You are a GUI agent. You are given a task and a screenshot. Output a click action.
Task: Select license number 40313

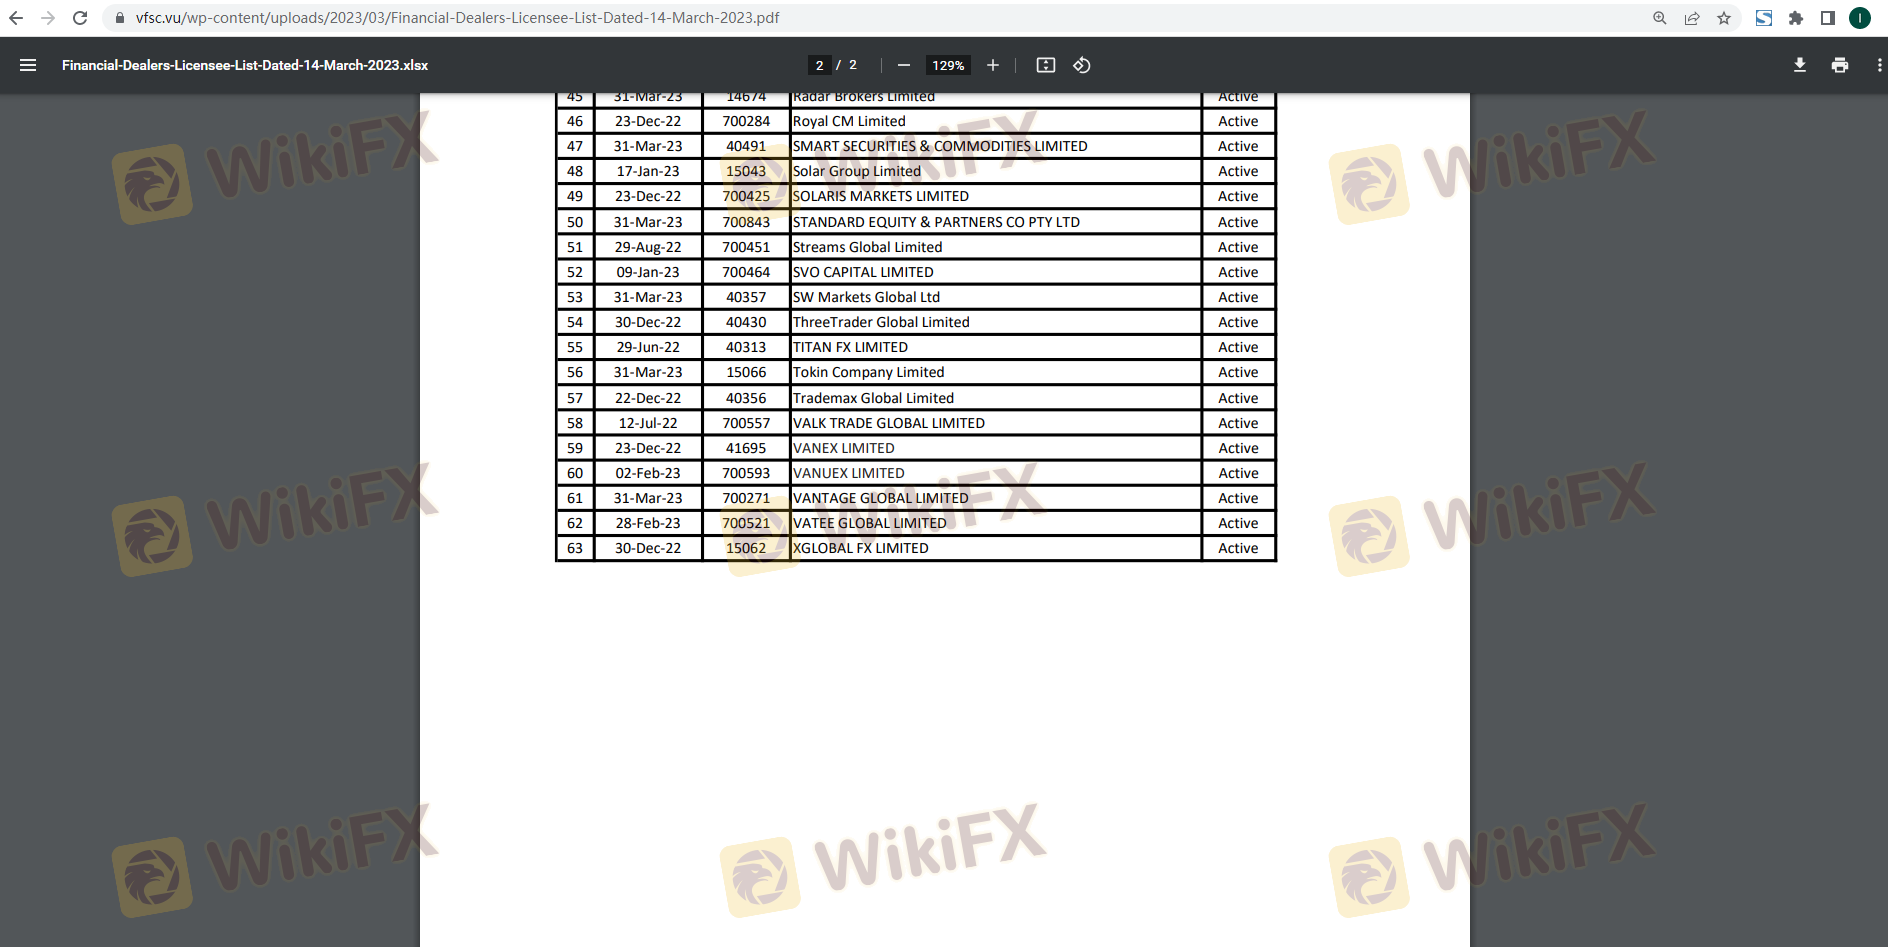click(x=746, y=347)
